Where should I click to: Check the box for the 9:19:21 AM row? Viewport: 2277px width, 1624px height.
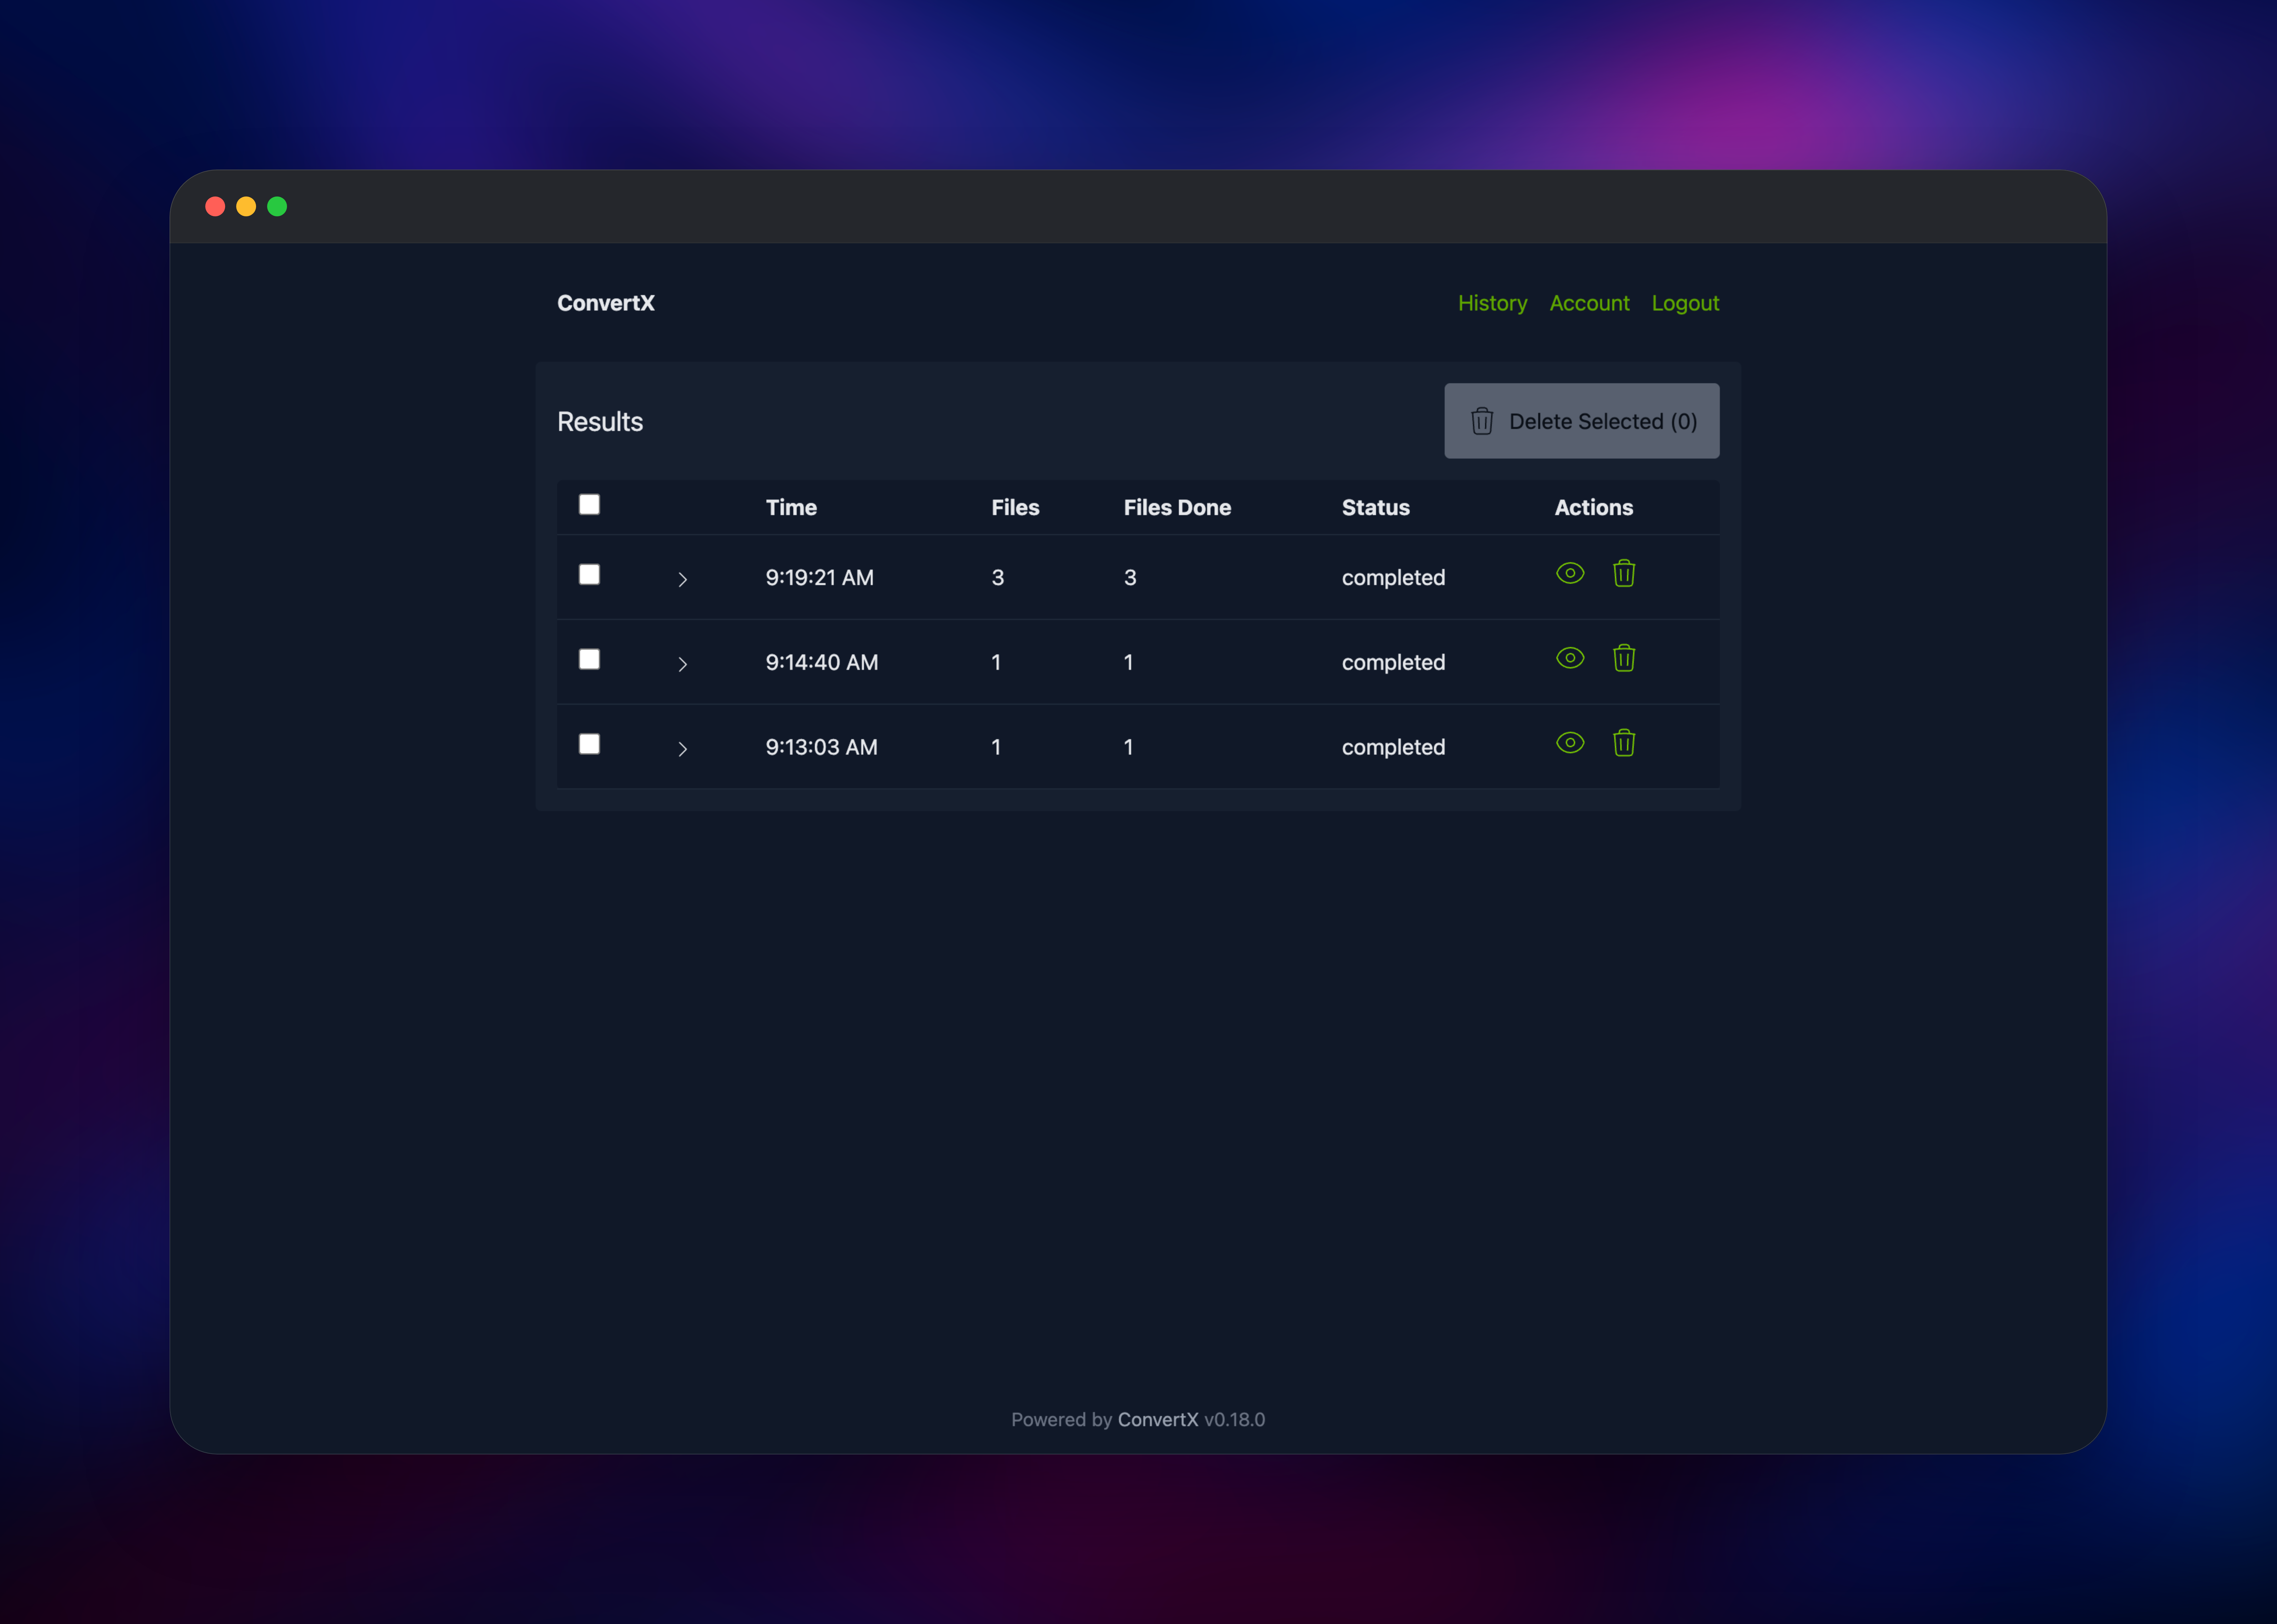click(589, 574)
